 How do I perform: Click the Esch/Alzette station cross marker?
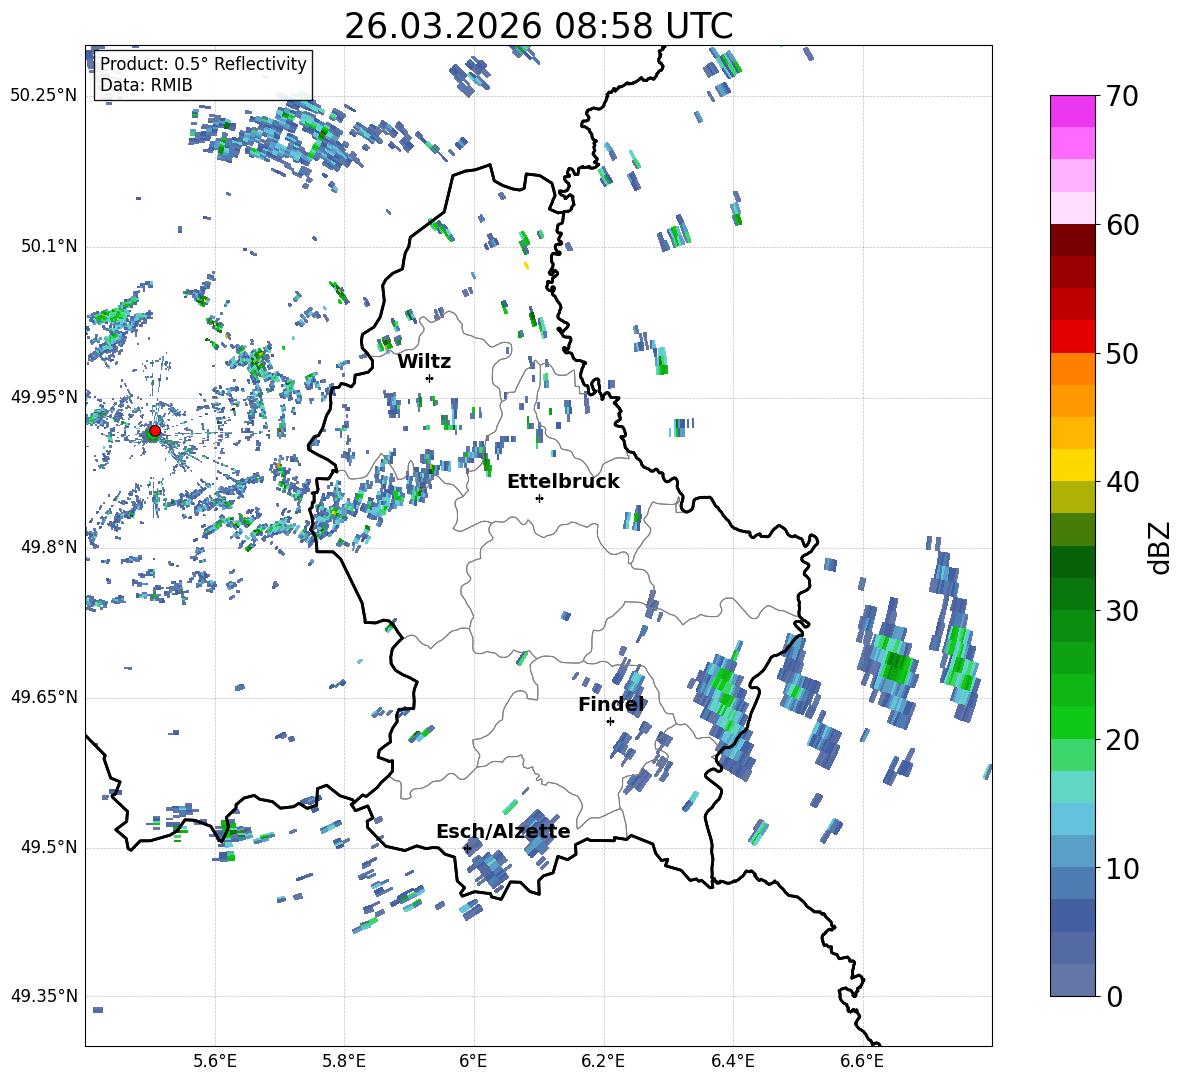point(467,848)
